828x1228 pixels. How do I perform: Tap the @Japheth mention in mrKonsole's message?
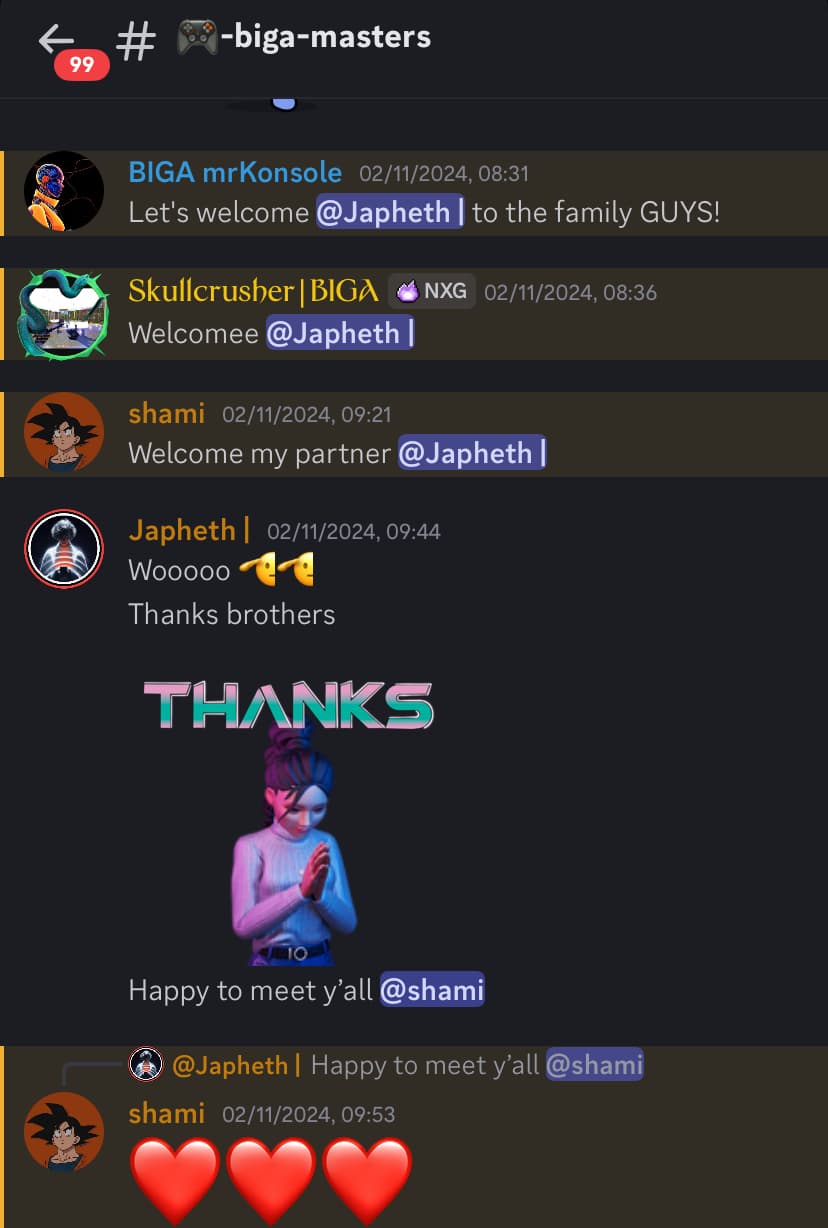(x=390, y=212)
